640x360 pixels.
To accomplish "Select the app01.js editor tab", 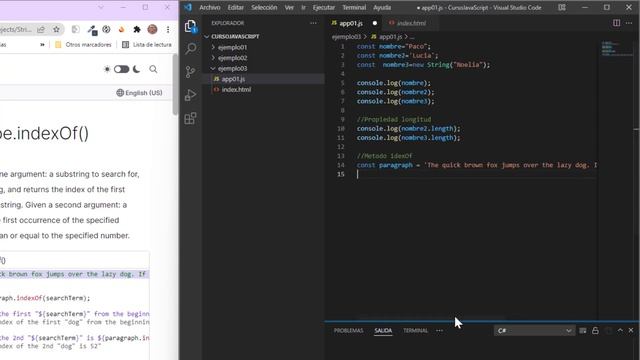I will click(x=351, y=23).
